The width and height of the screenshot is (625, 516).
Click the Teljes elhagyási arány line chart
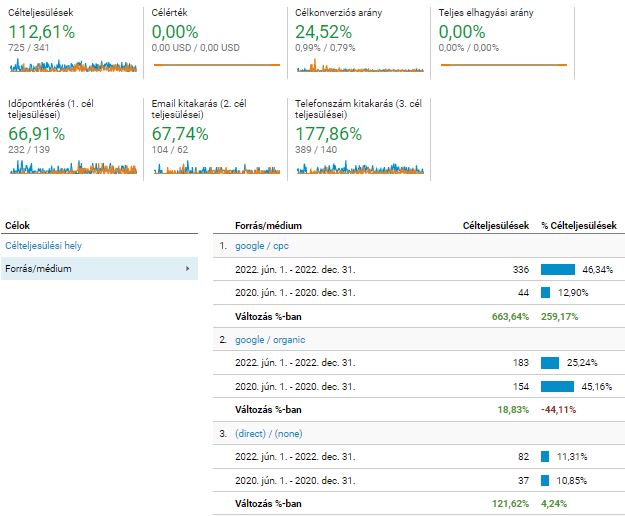point(504,65)
